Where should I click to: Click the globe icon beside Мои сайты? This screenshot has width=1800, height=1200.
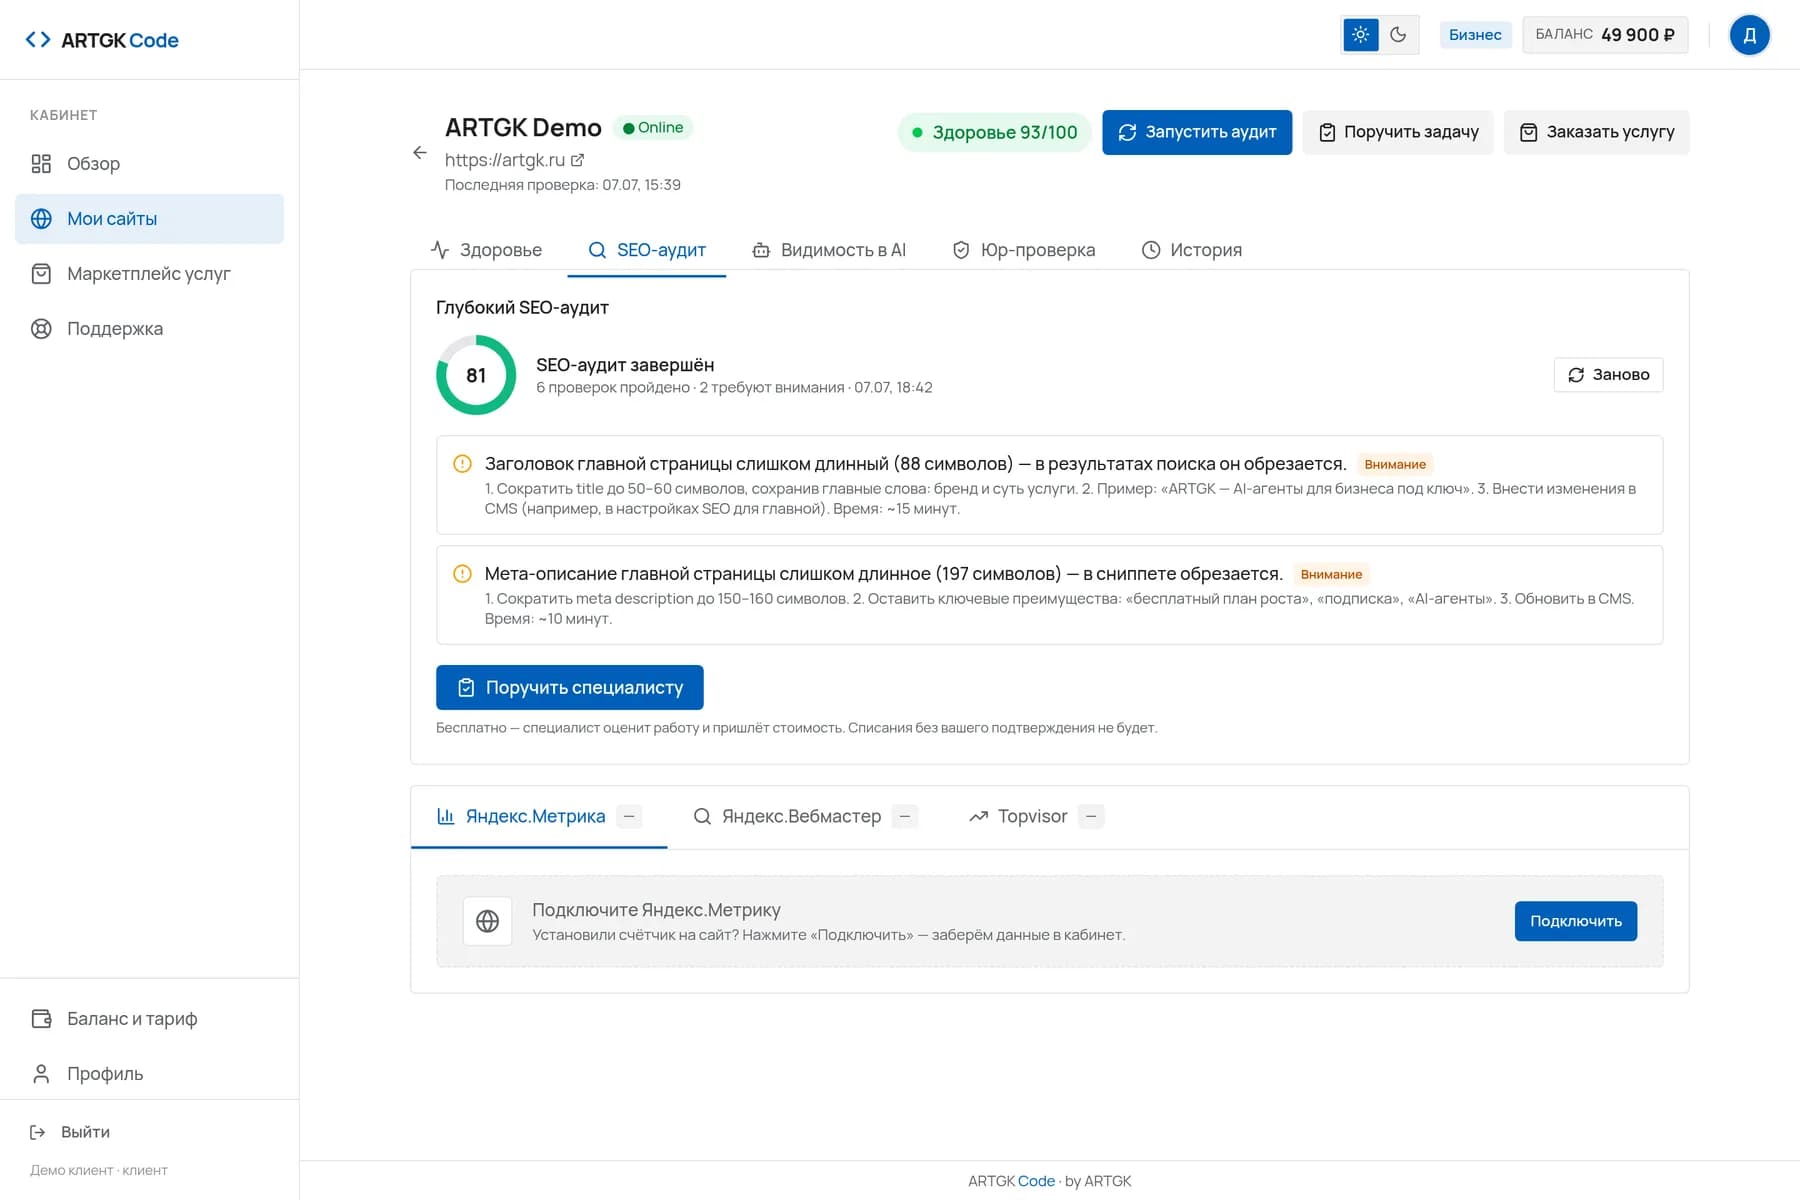(41, 218)
